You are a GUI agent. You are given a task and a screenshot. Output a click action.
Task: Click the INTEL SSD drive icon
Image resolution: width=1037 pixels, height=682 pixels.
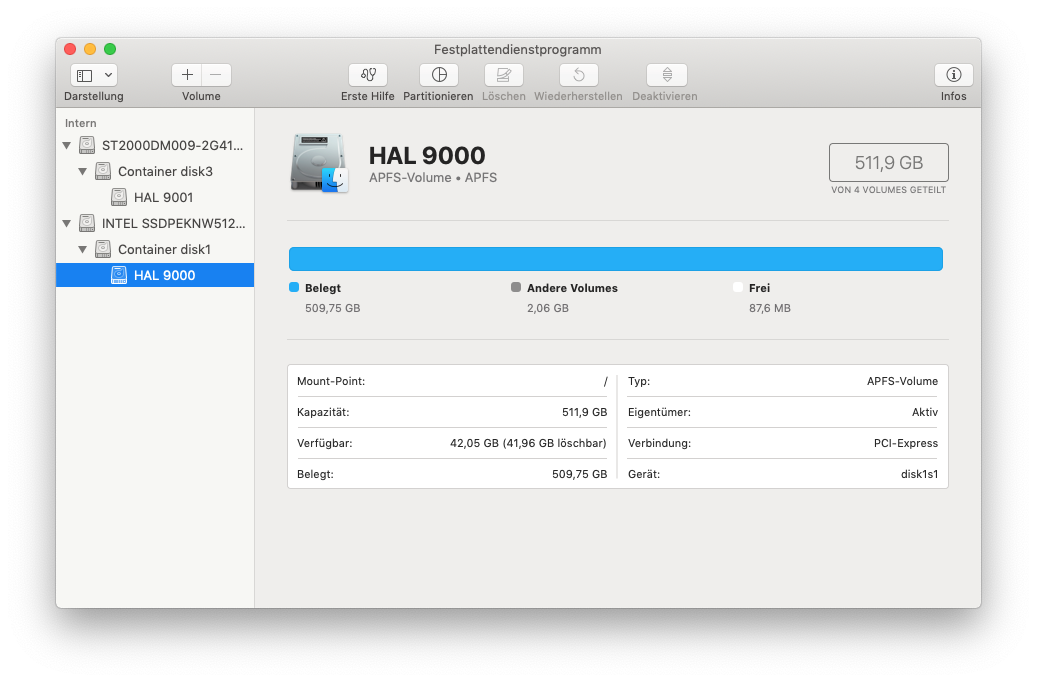[x=87, y=224]
